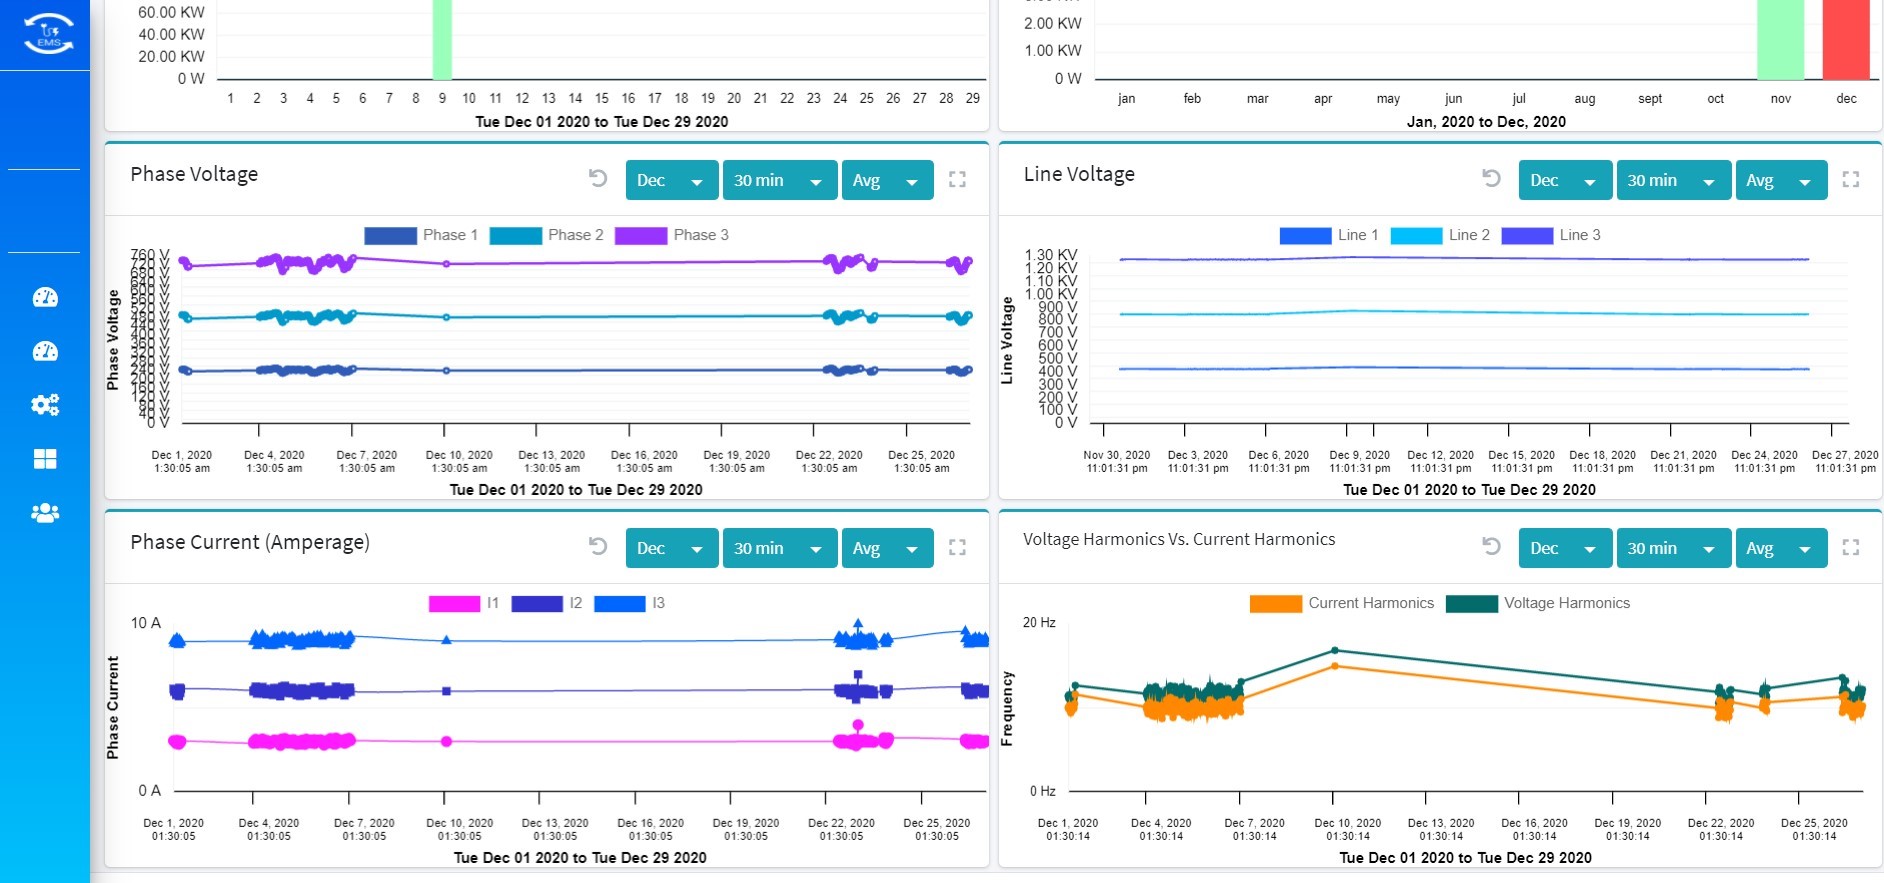
Task: Toggle Phase 1 series in the Phase Voltage legend
Action: 421,235
